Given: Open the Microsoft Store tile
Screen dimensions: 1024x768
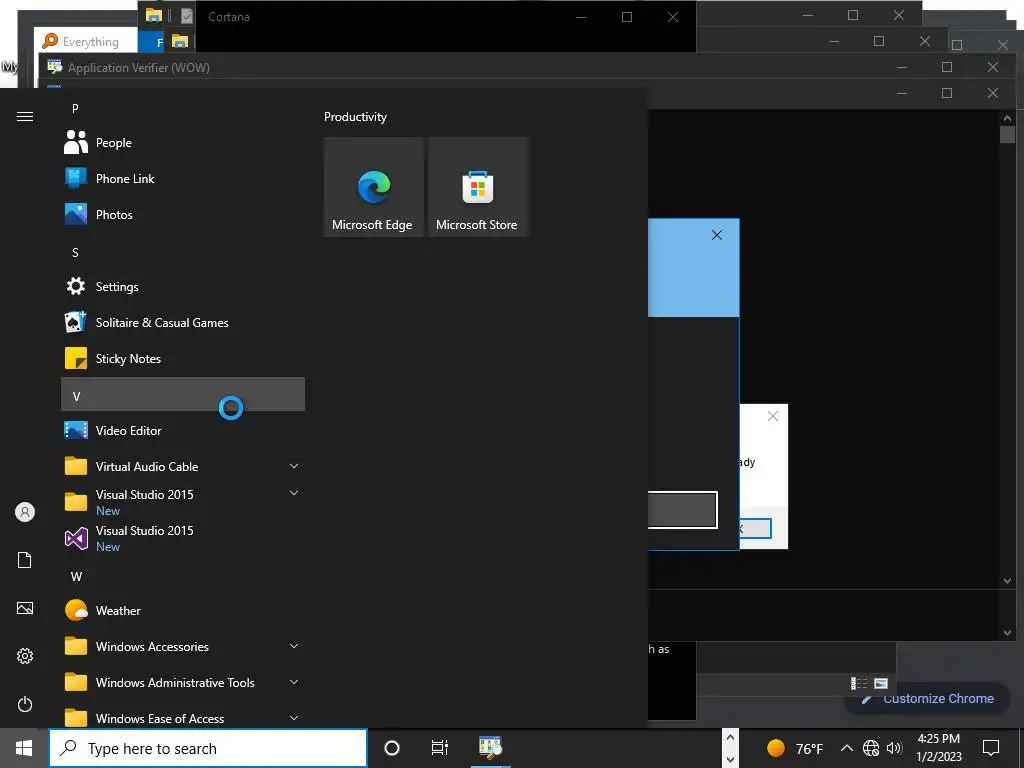Looking at the screenshot, I should [x=477, y=187].
